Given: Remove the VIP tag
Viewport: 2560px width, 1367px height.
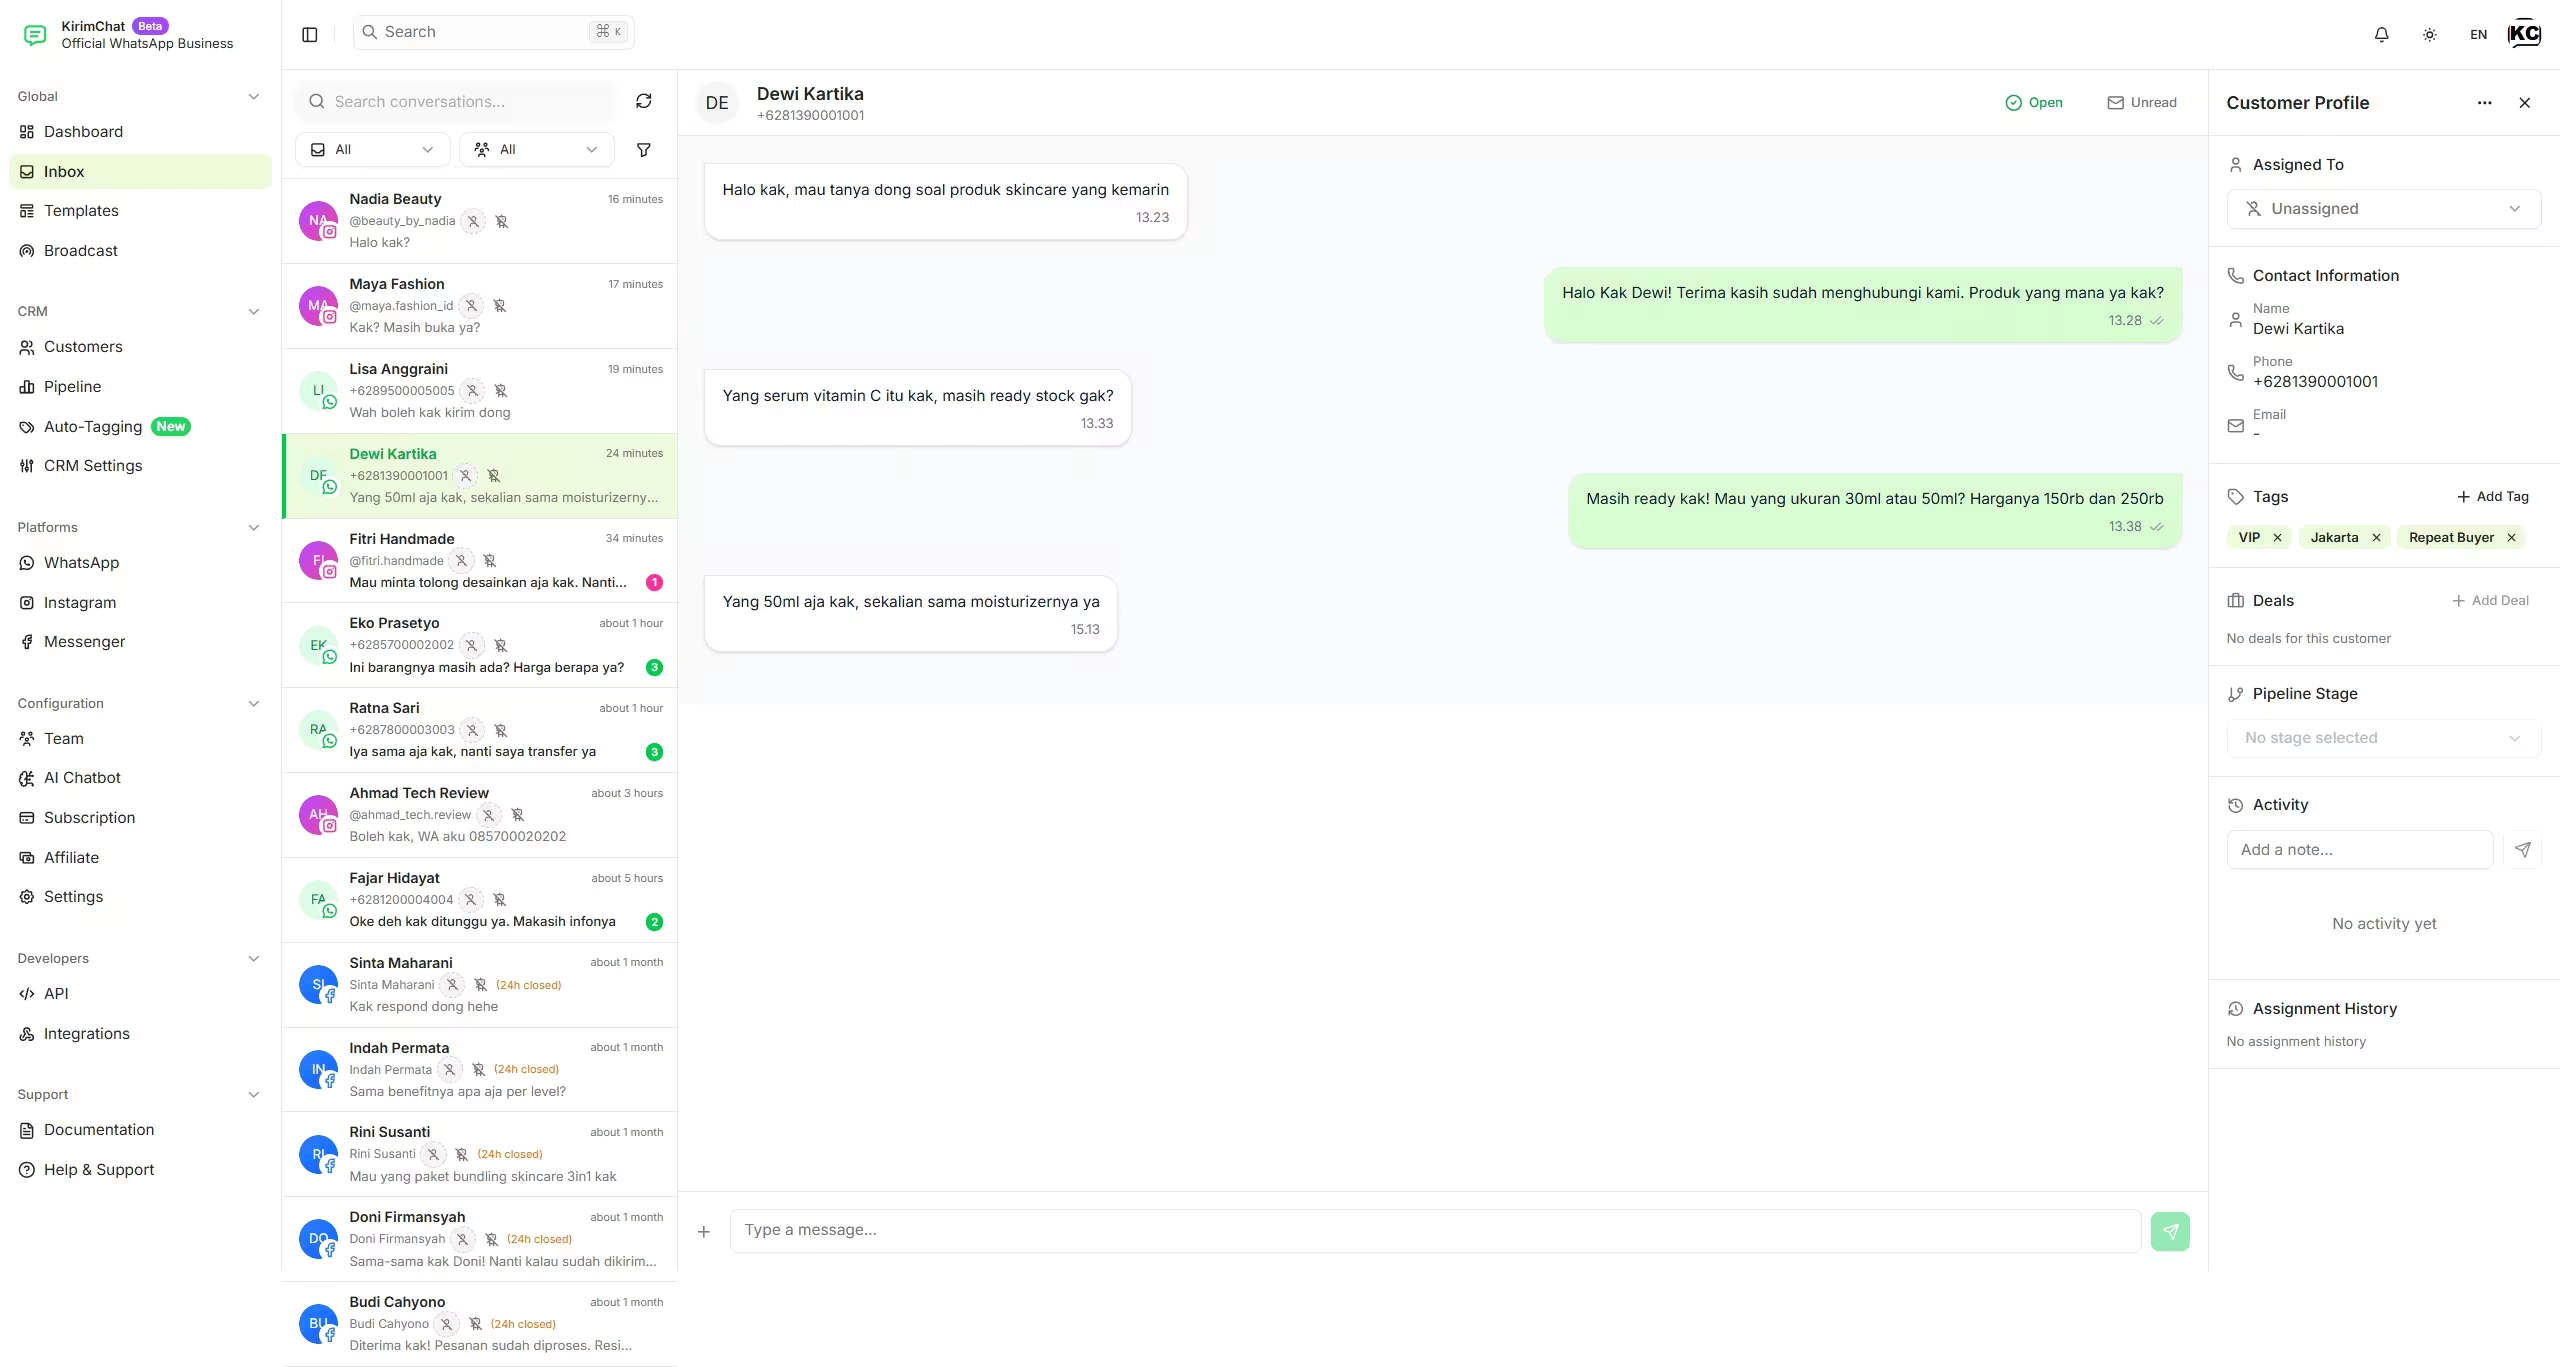Looking at the screenshot, I should pyautogui.click(x=2279, y=537).
